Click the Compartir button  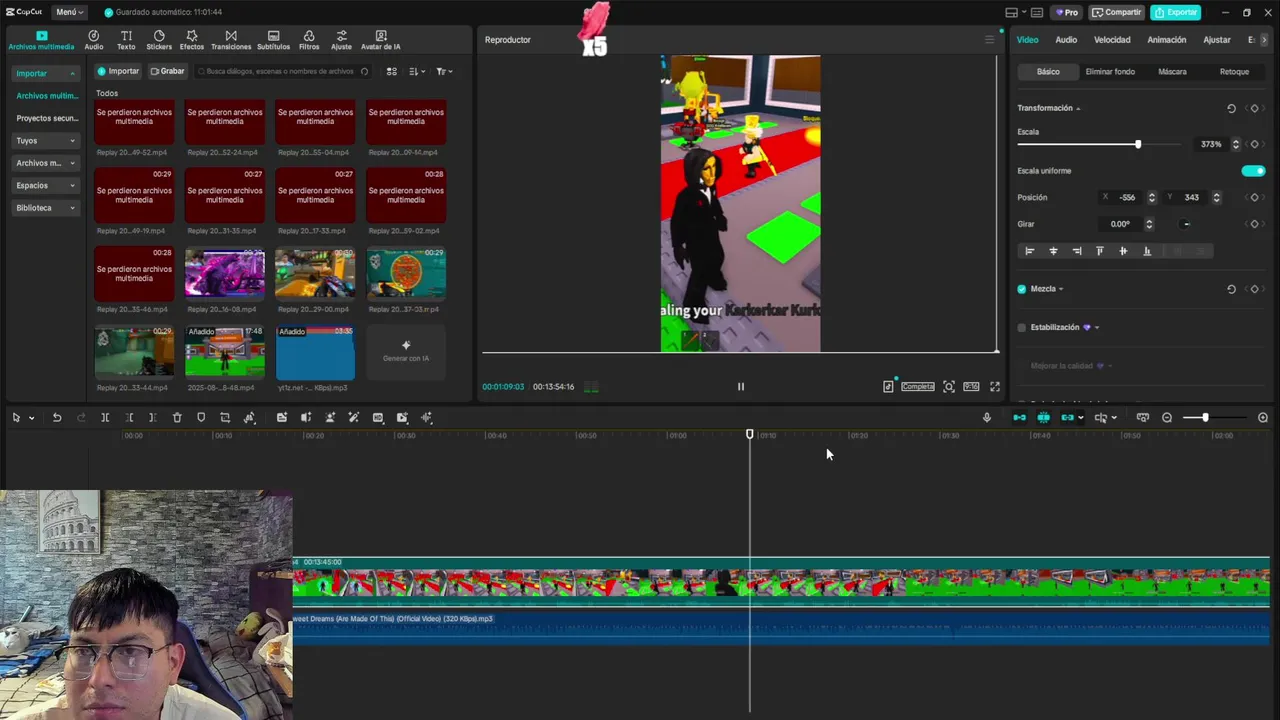tap(1116, 12)
